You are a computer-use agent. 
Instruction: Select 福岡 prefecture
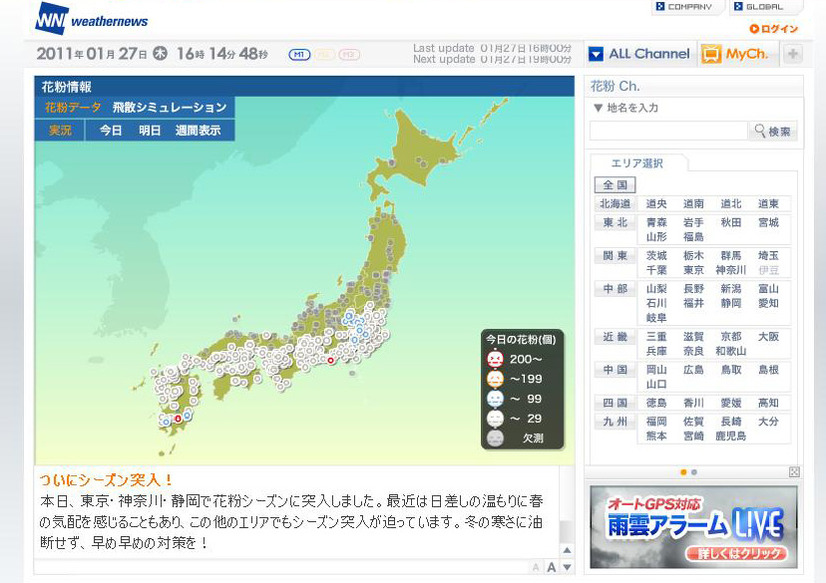click(656, 422)
